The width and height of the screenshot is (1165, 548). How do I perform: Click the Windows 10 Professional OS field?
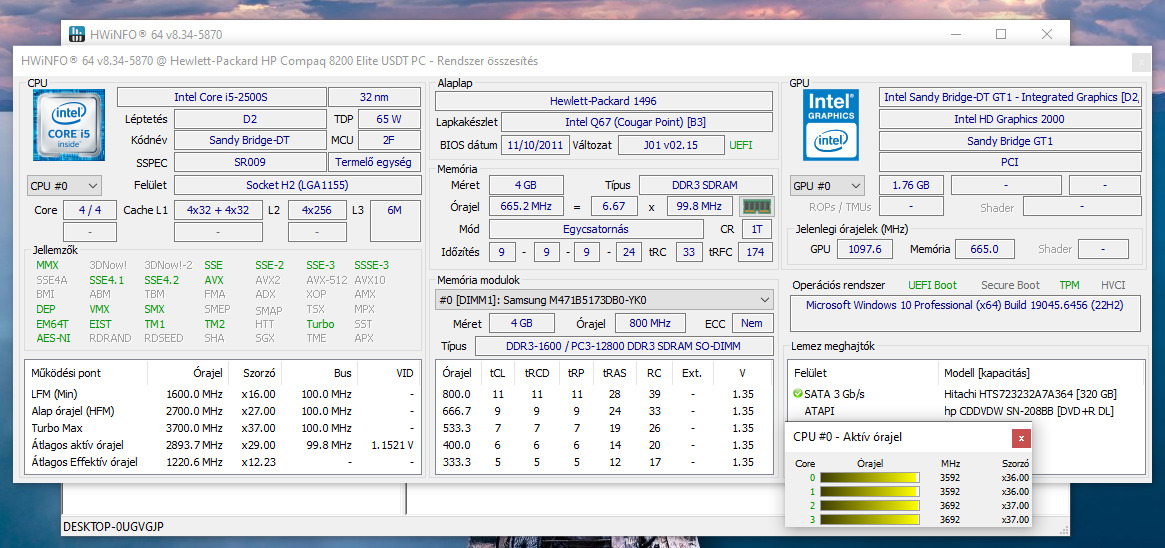click(x=965, y=314)
